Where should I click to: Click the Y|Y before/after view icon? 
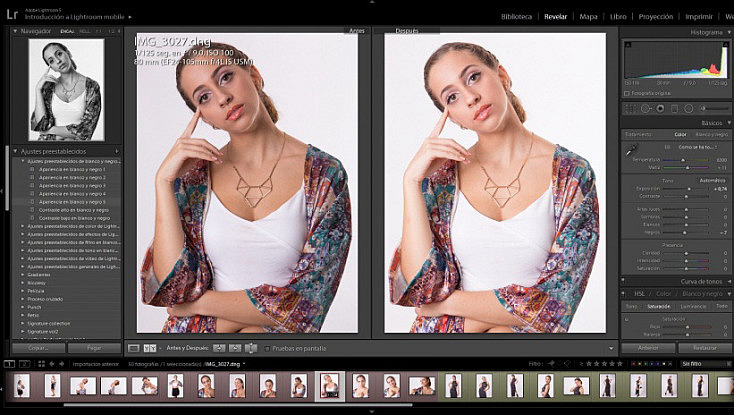pyautogui.click(x=150, y=348)
